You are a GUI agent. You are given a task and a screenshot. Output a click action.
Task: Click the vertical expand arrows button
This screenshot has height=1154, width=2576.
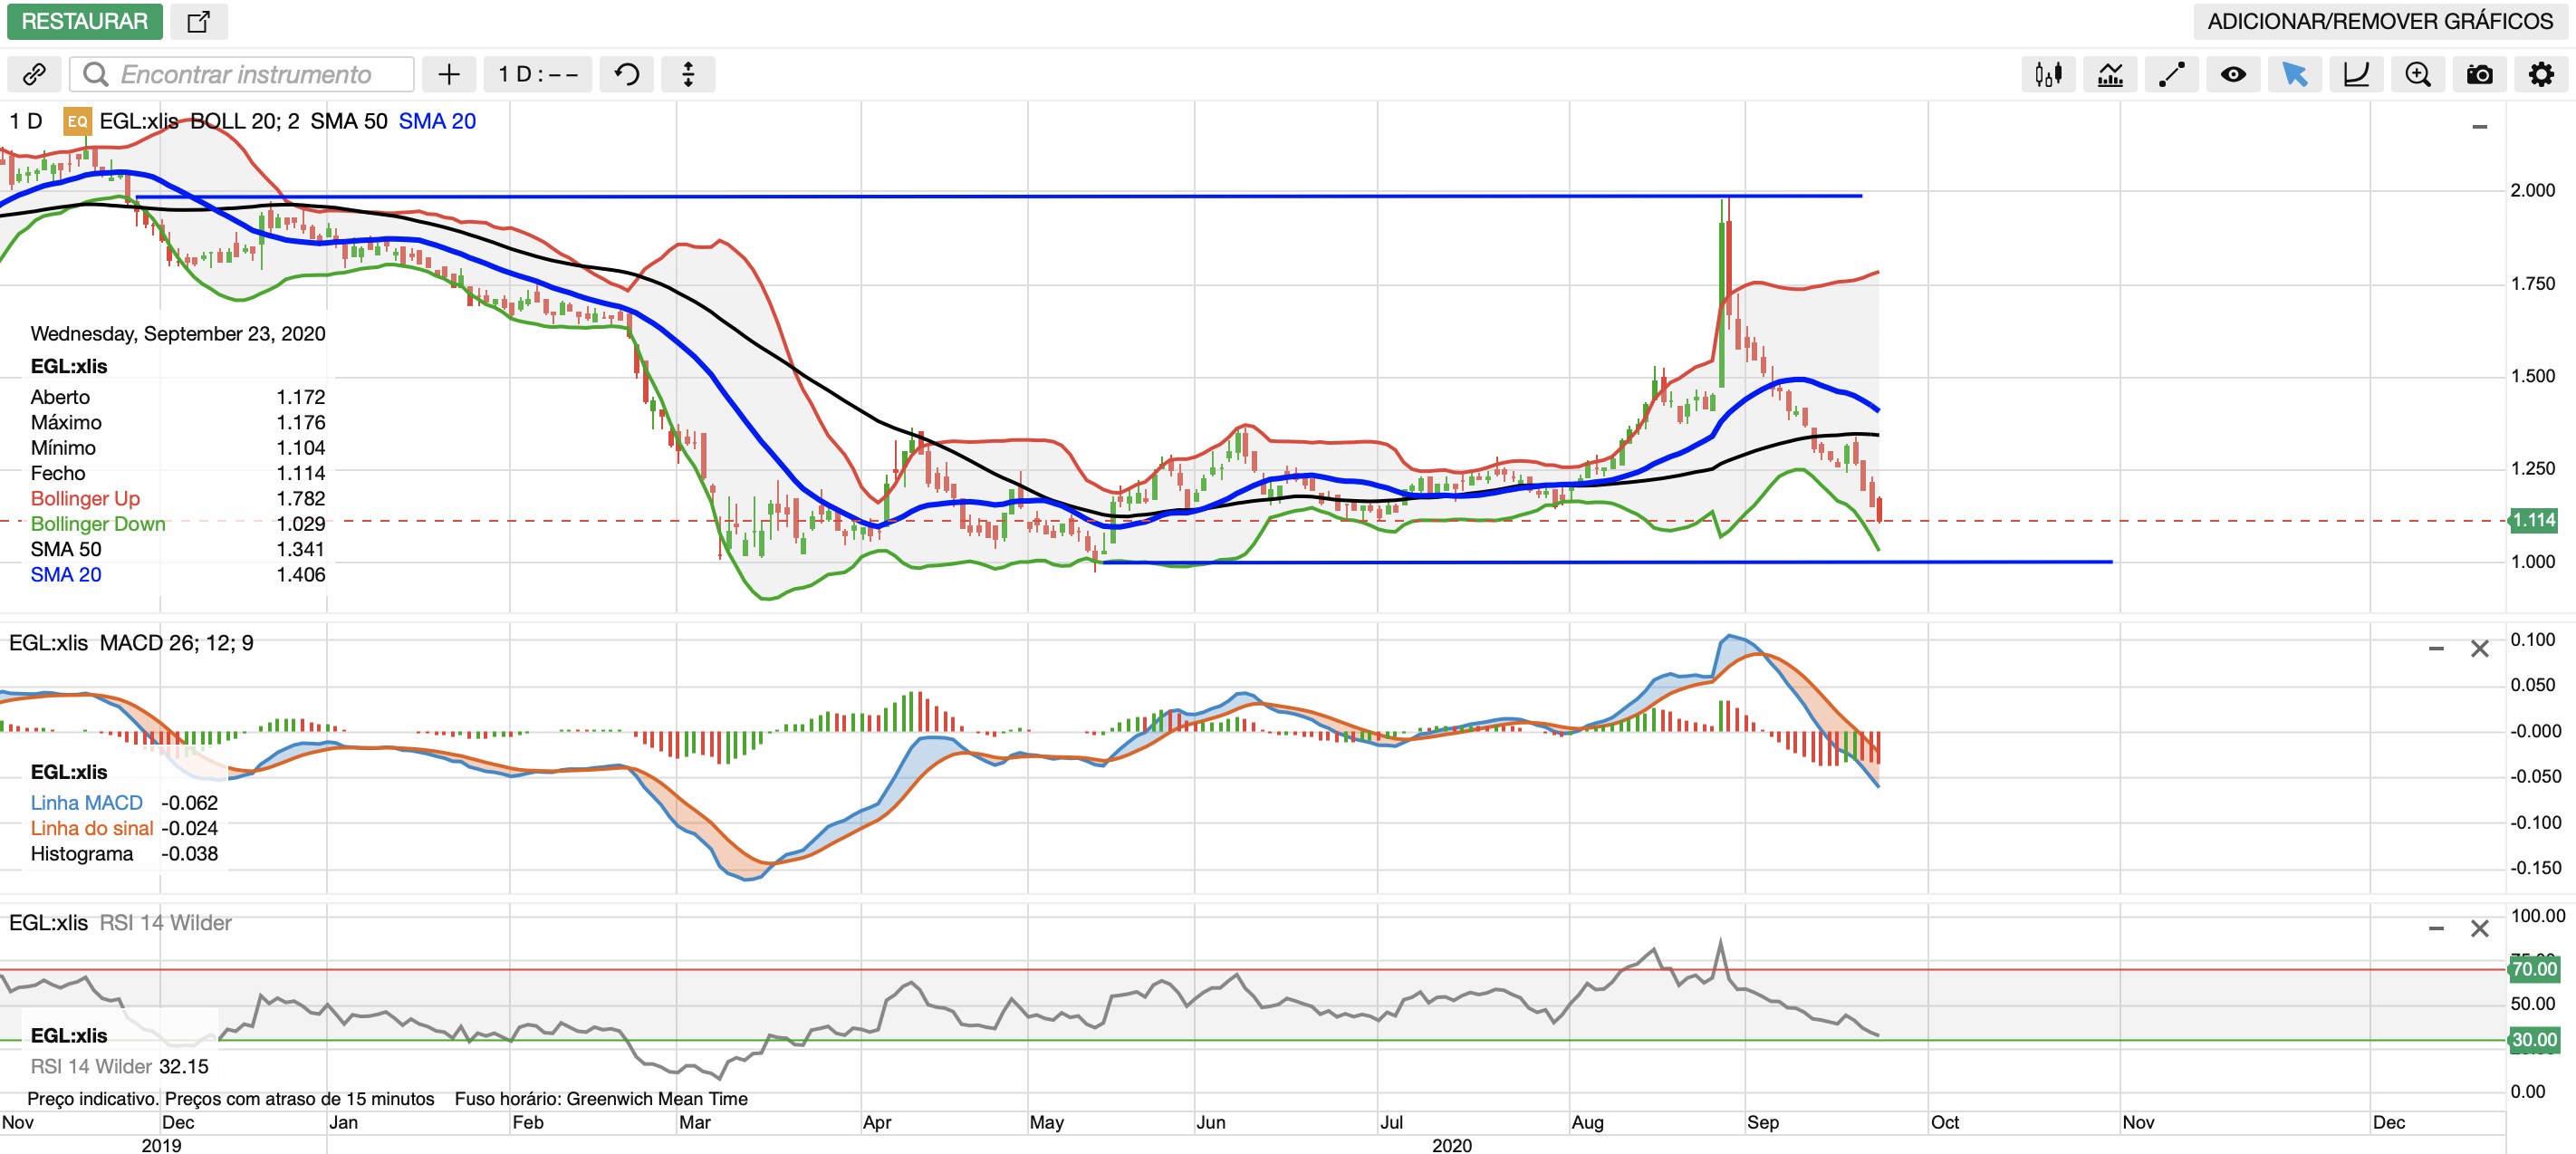click(688, 74)
